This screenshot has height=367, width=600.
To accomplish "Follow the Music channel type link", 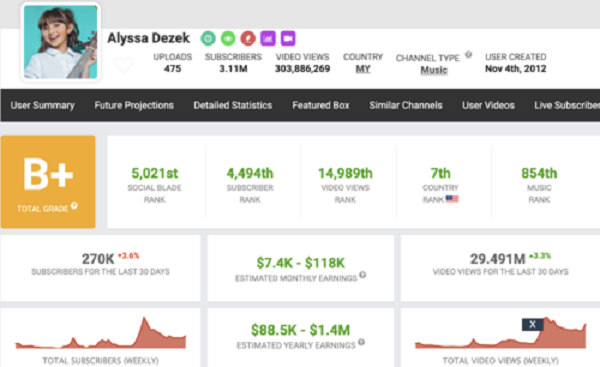I will (434, 70).
